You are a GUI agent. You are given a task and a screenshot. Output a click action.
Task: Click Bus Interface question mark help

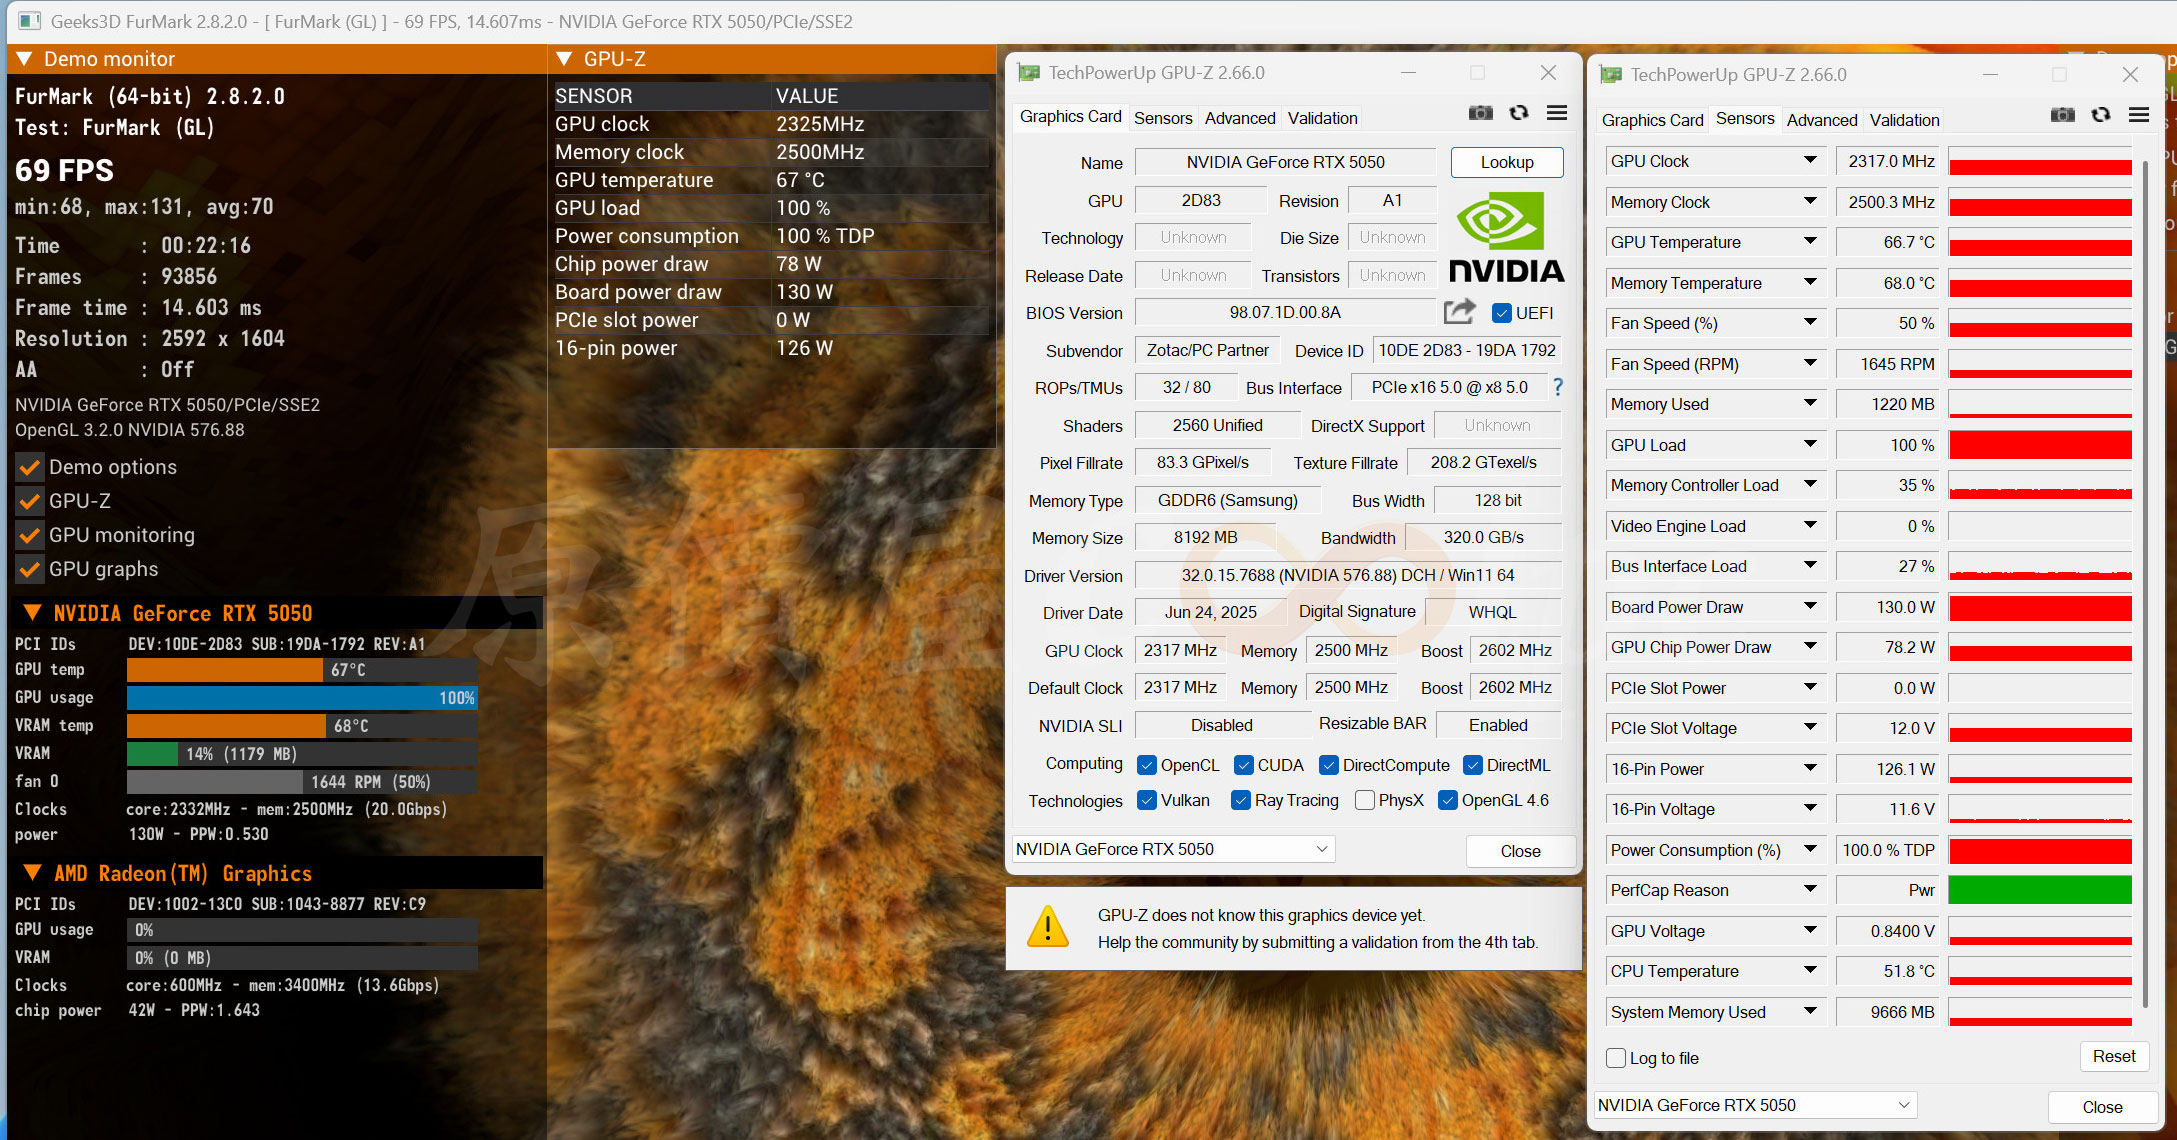[x=1557, y=387]
